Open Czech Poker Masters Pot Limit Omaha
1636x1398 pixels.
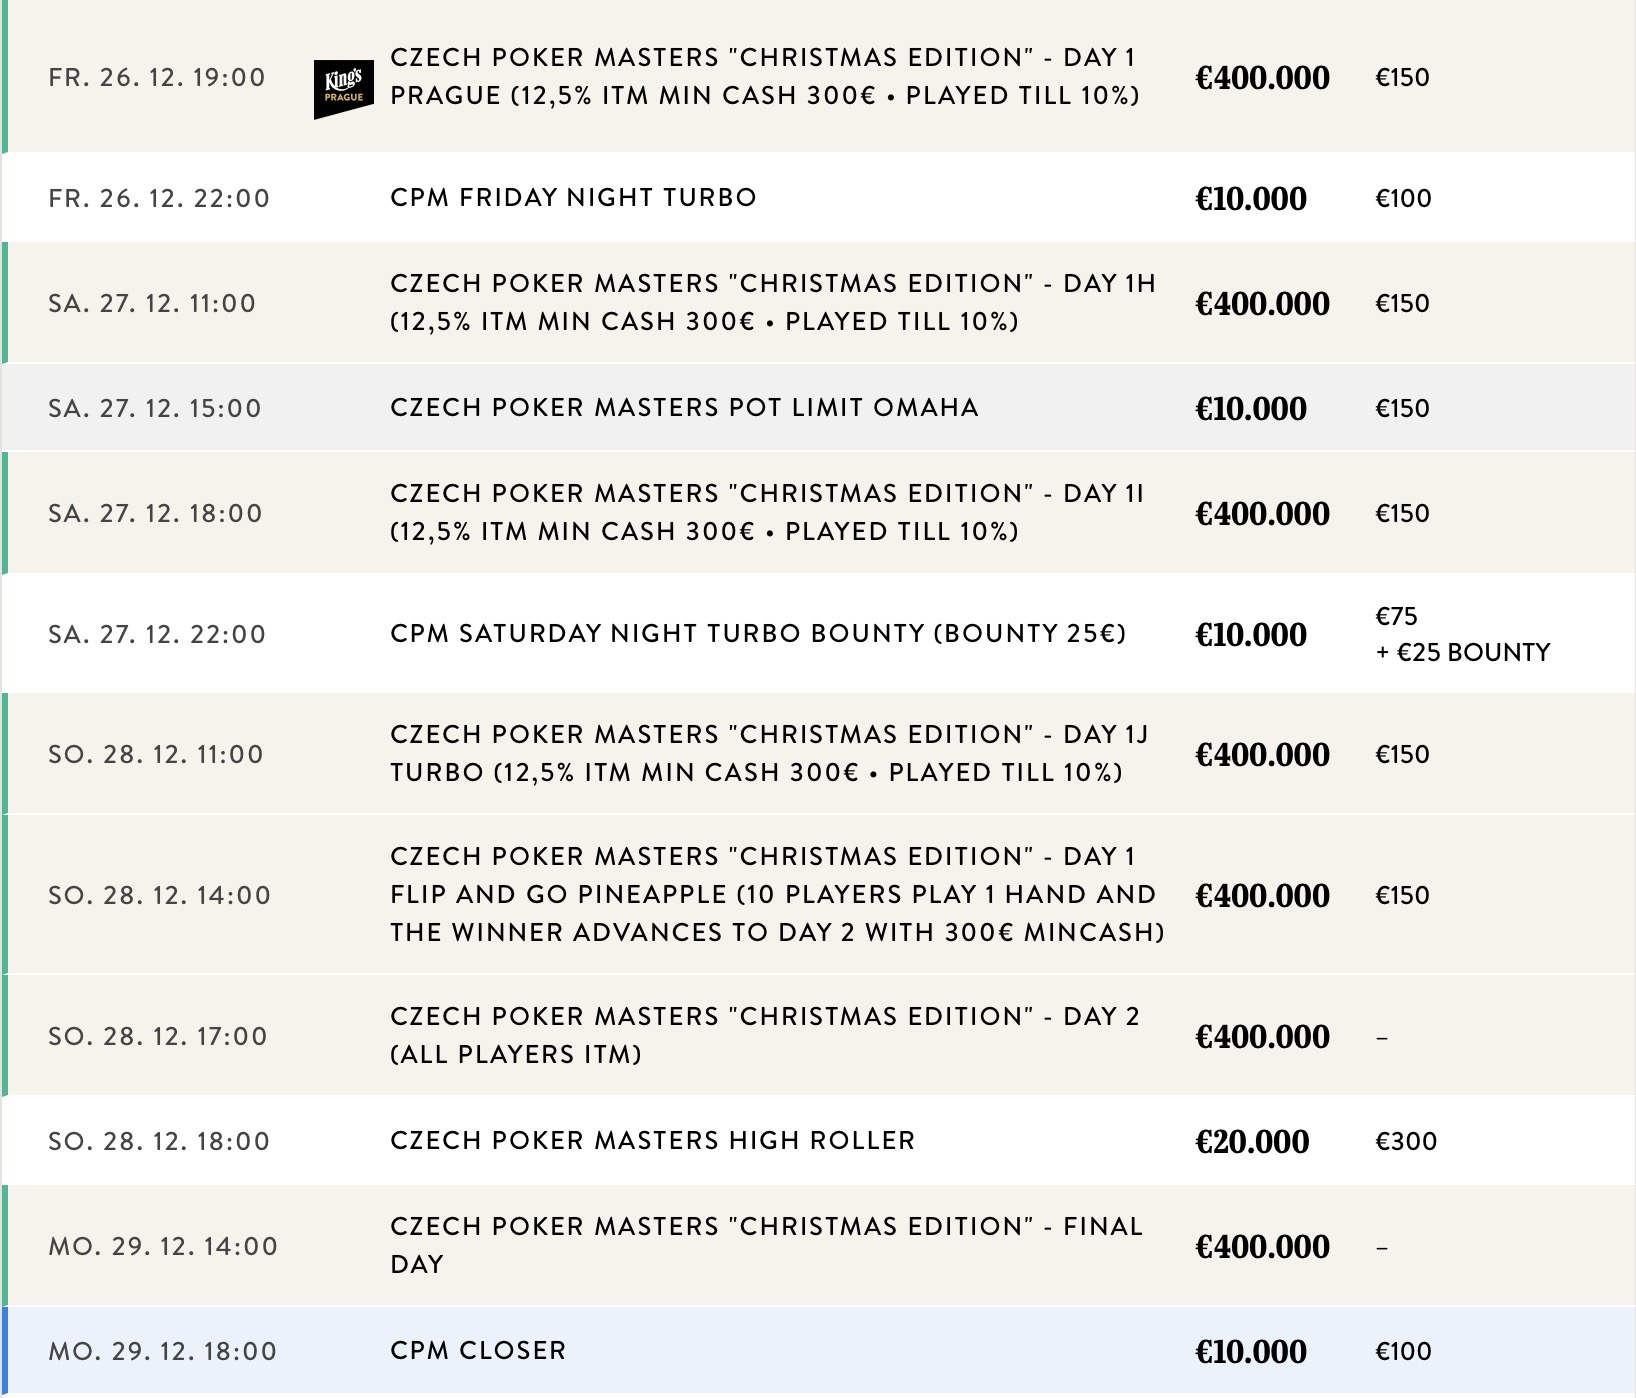click(x=684, y=407)
